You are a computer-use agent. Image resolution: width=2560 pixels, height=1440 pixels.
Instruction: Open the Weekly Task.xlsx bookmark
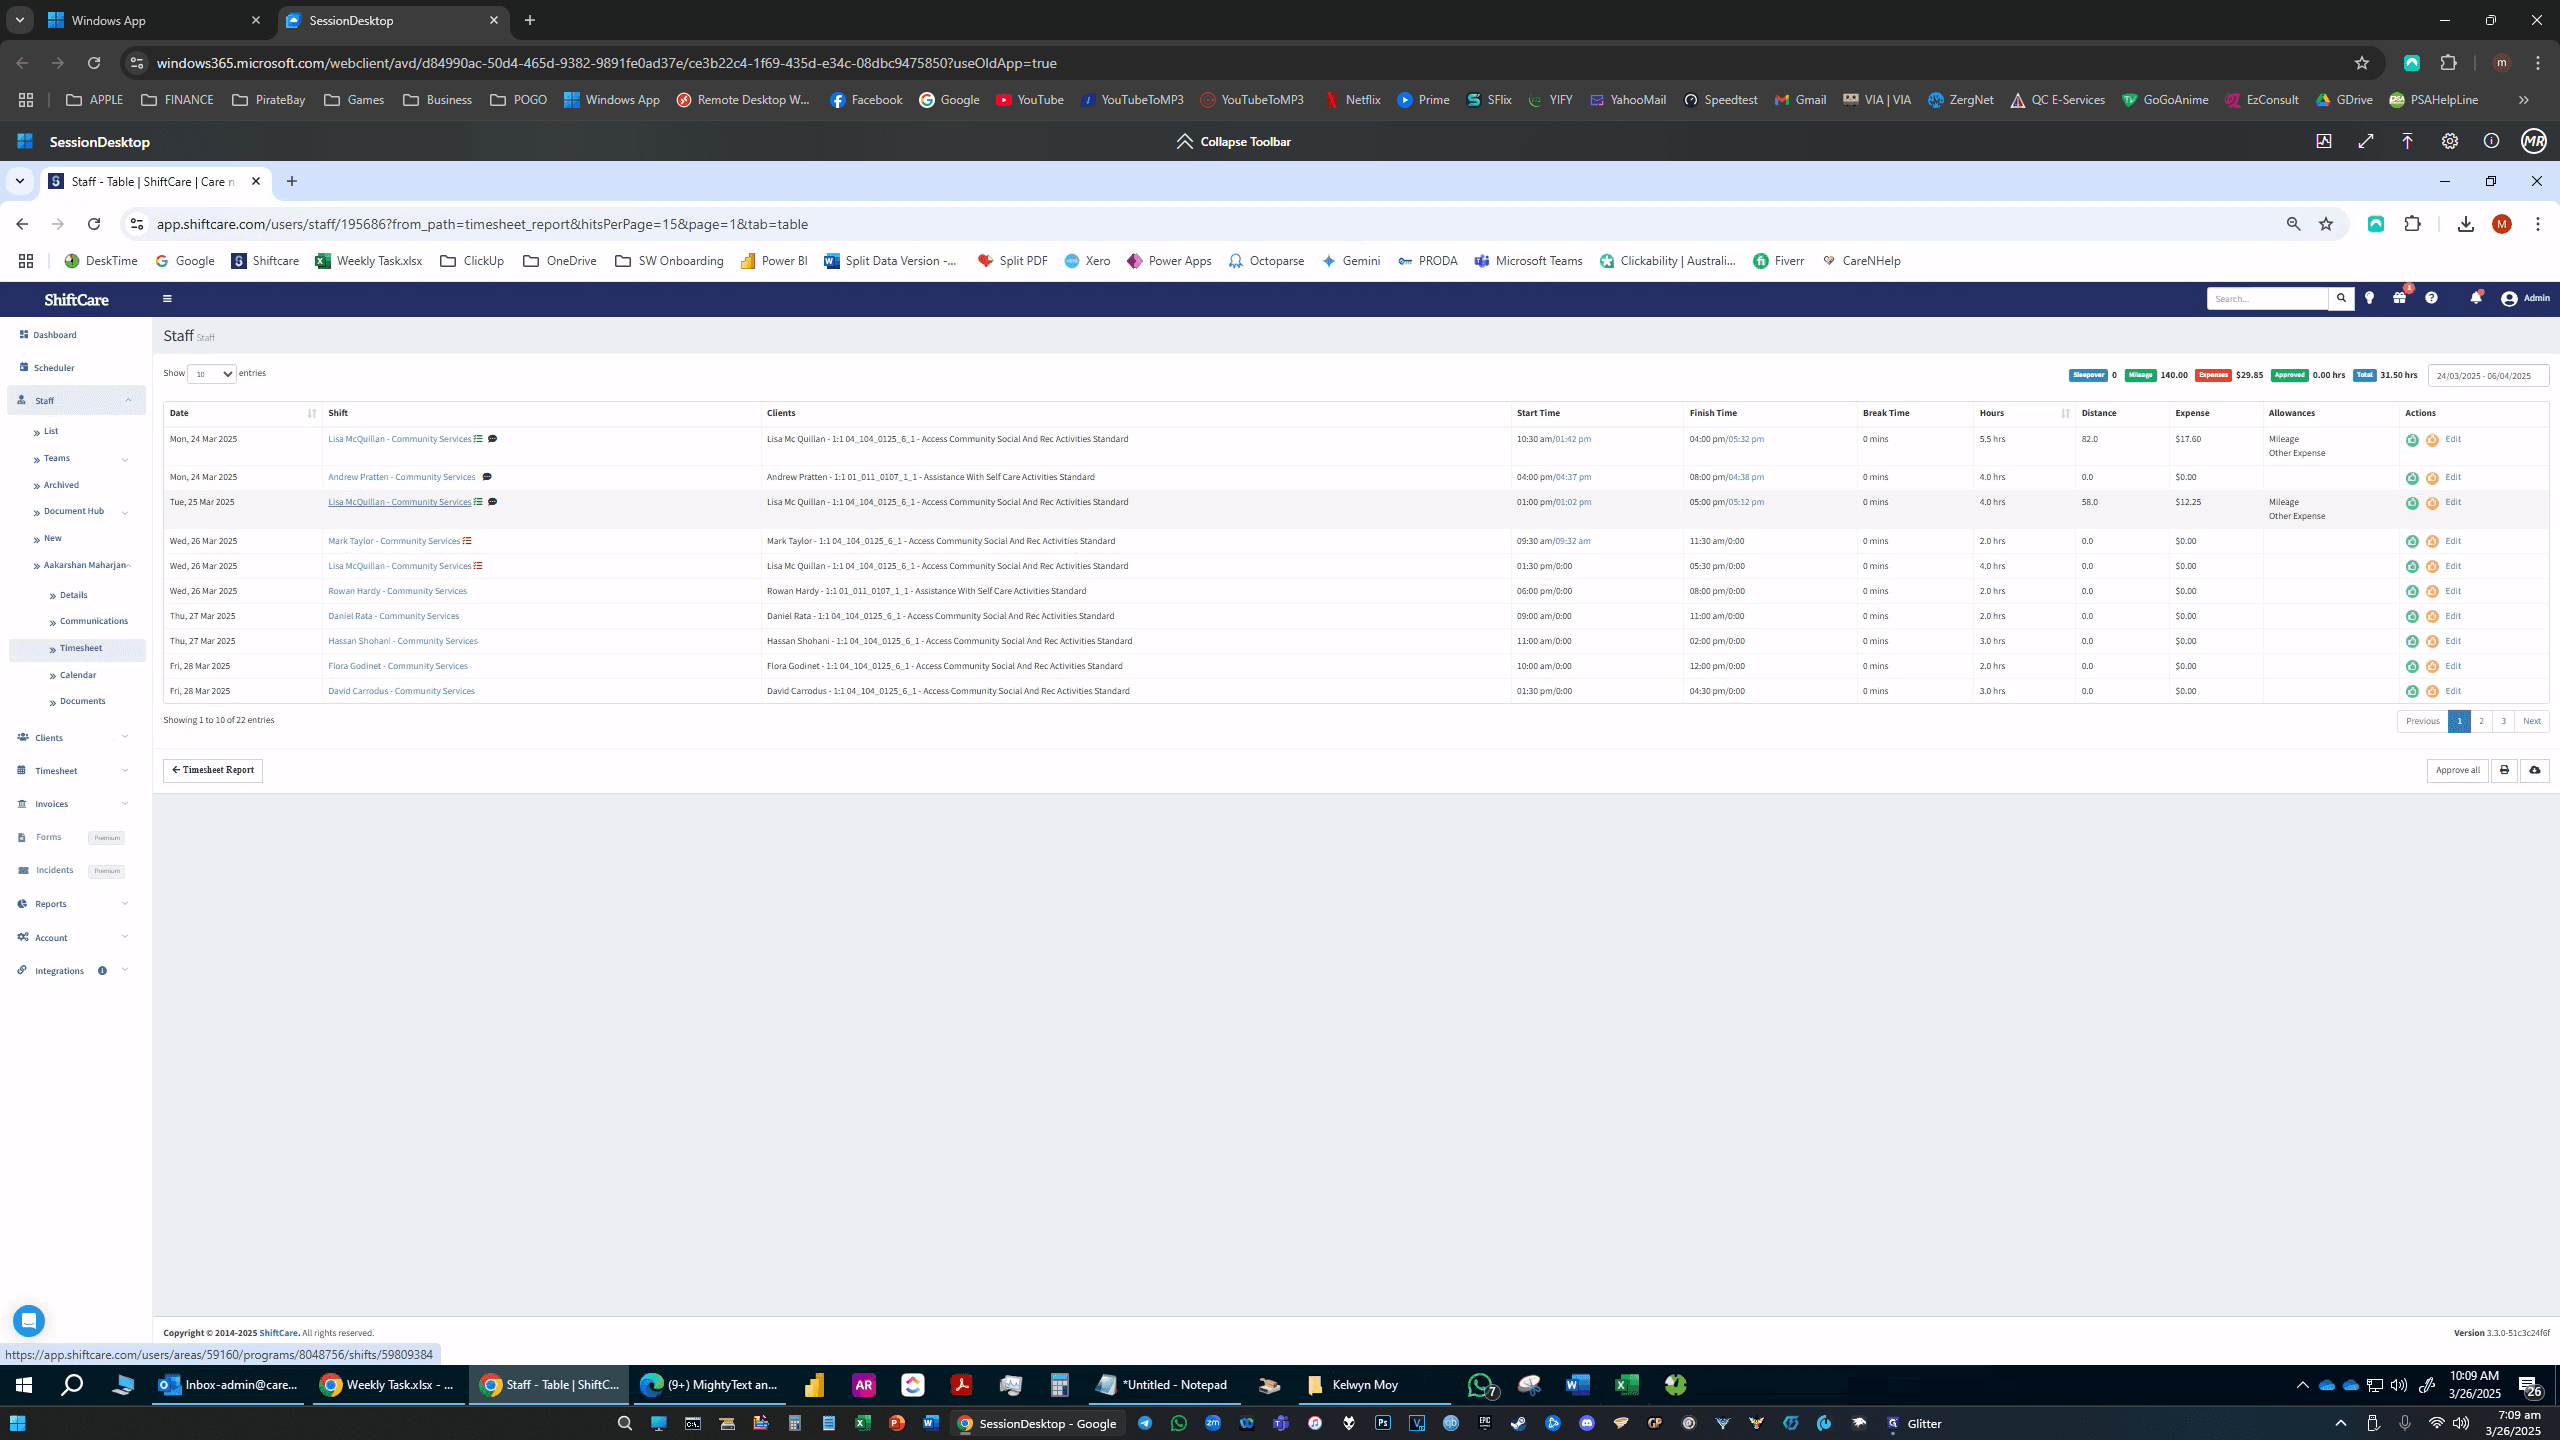click(368, 261)
